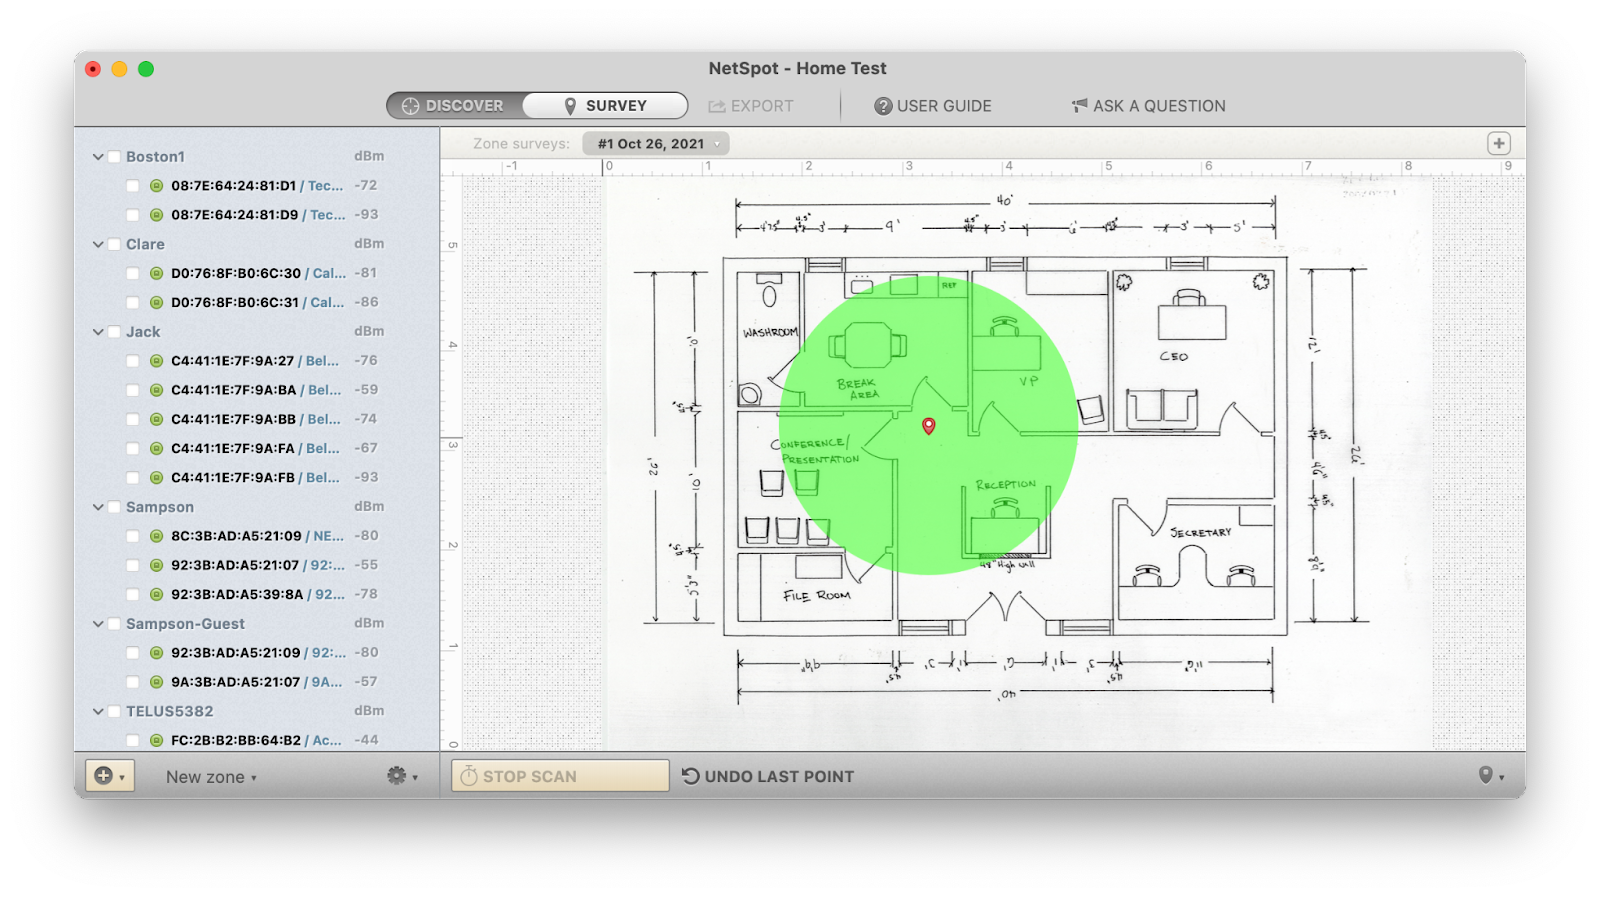
Task: Click the Ask a Question megaphone icon
Action: pos(1079,105)
